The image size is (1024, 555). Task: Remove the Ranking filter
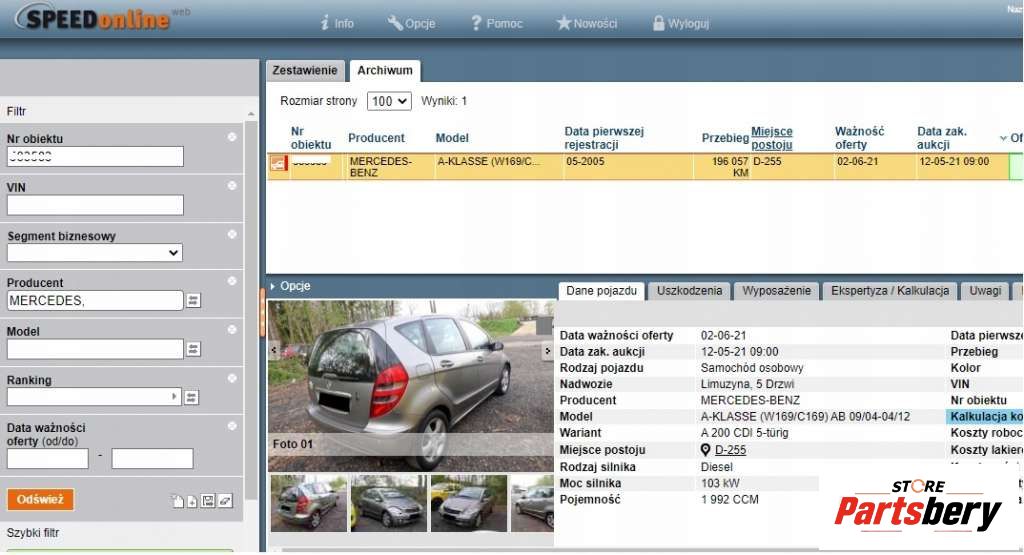click(232, 378)
